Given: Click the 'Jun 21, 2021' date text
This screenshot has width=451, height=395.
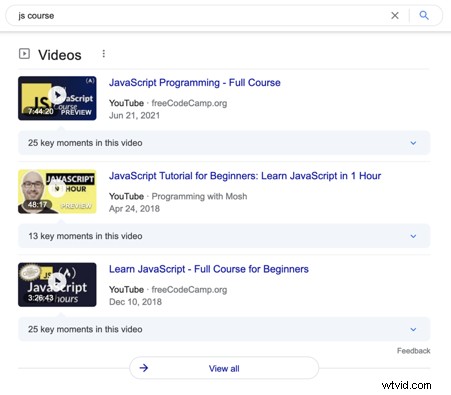Looking at the screenshot, I should tap(134, 115).
